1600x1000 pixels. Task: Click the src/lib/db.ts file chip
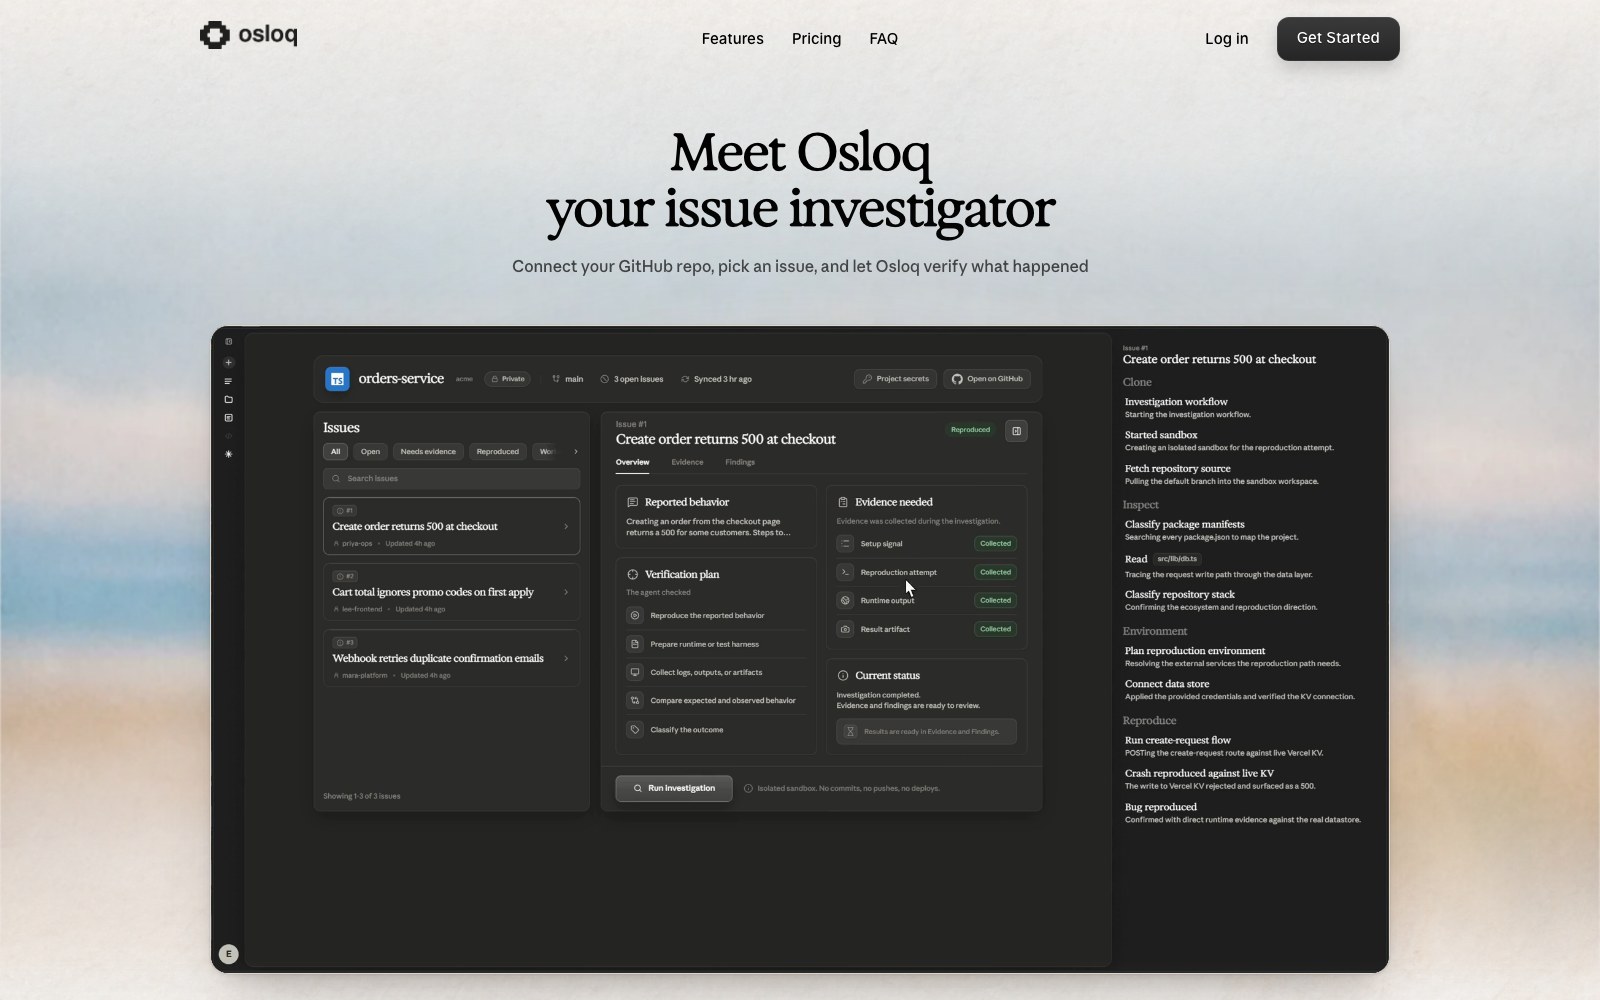tap(1177, 559)
